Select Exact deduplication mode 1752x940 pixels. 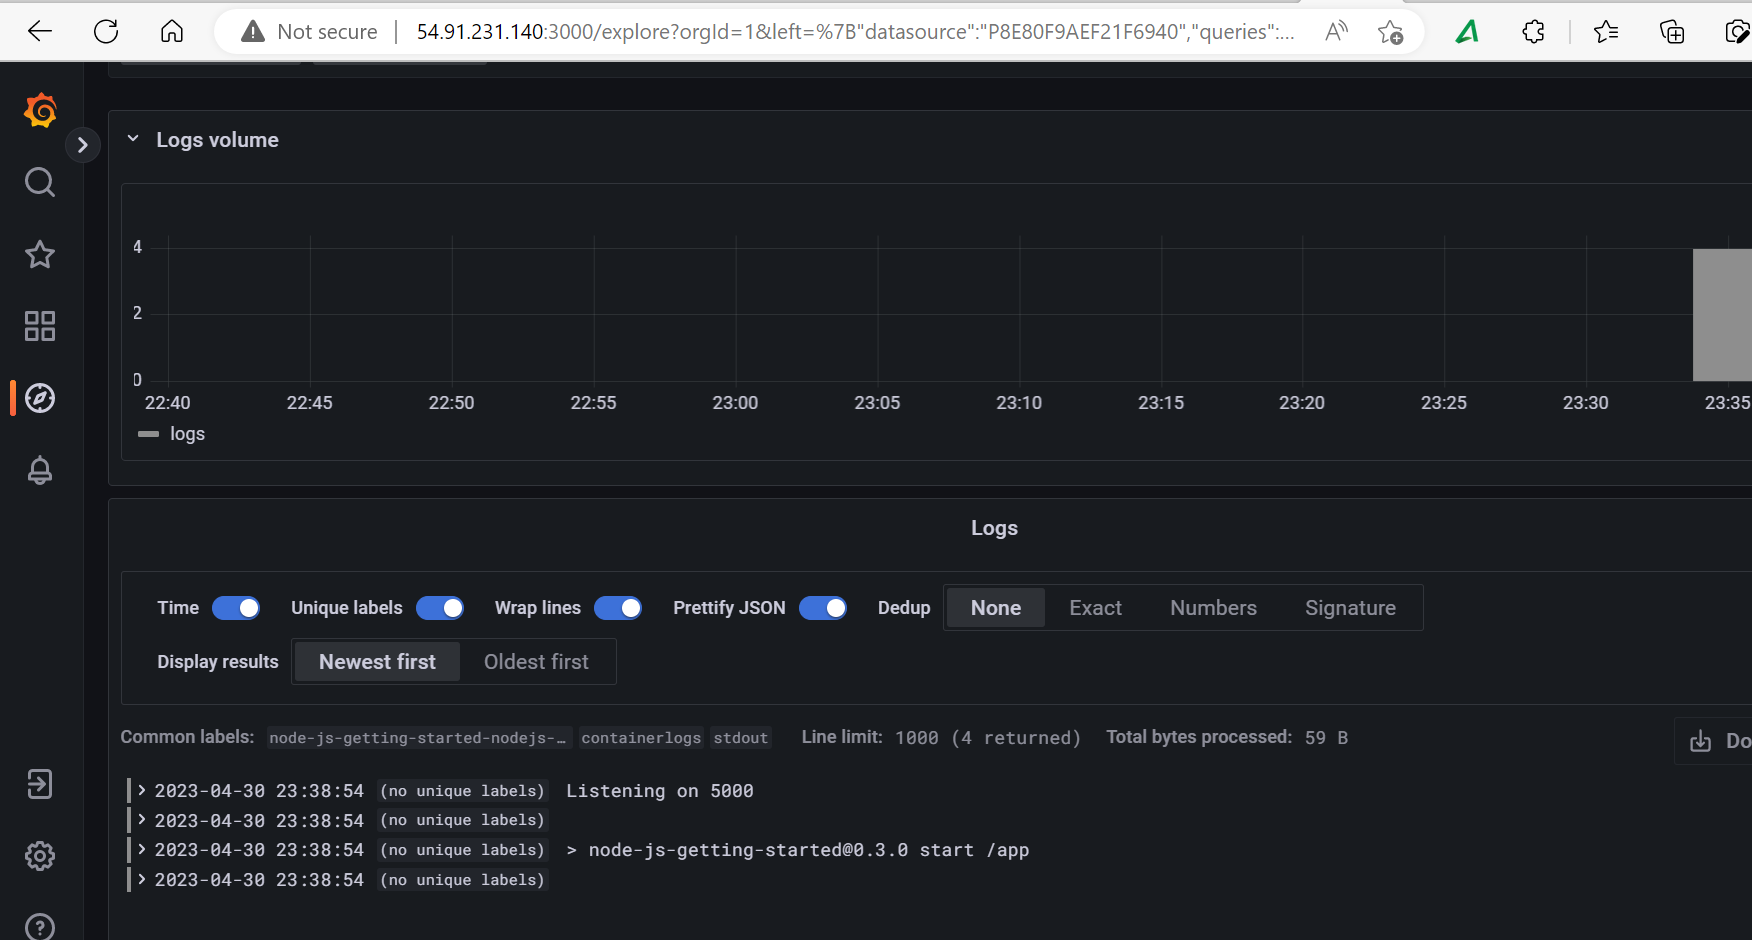point(1095,607)
